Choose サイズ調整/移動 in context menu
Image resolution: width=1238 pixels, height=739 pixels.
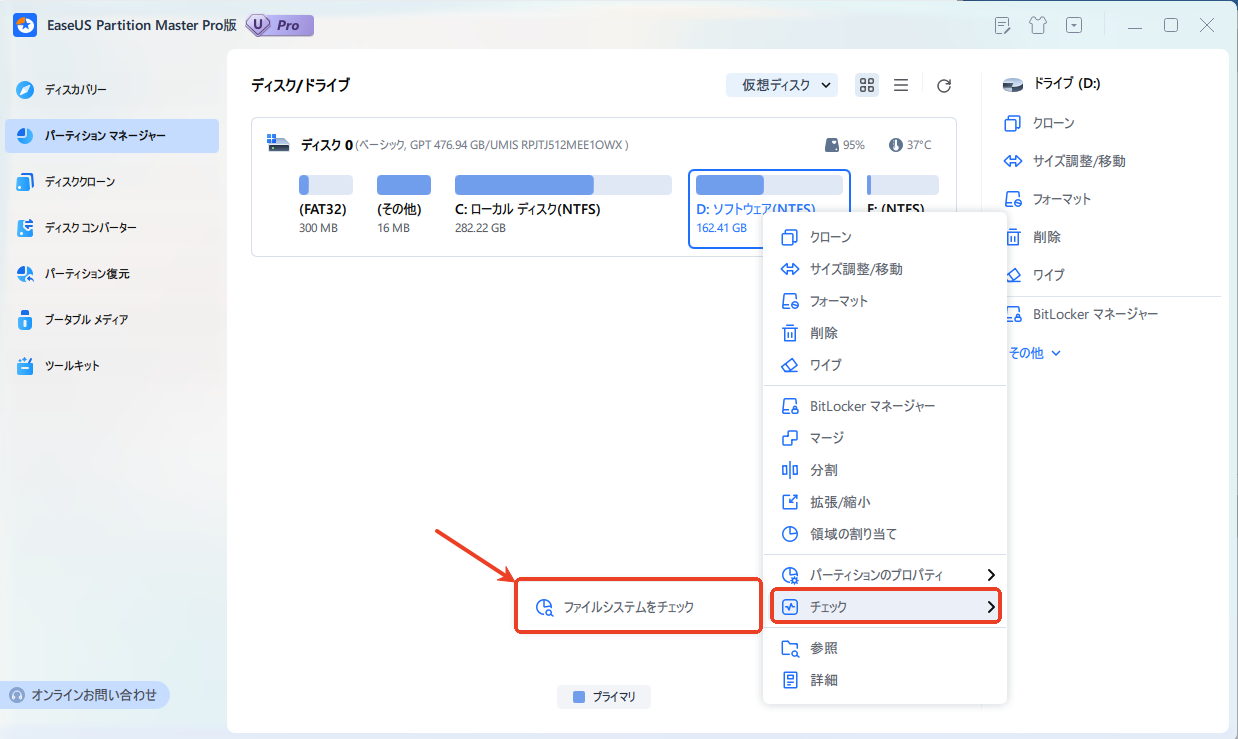pos(885,269)
